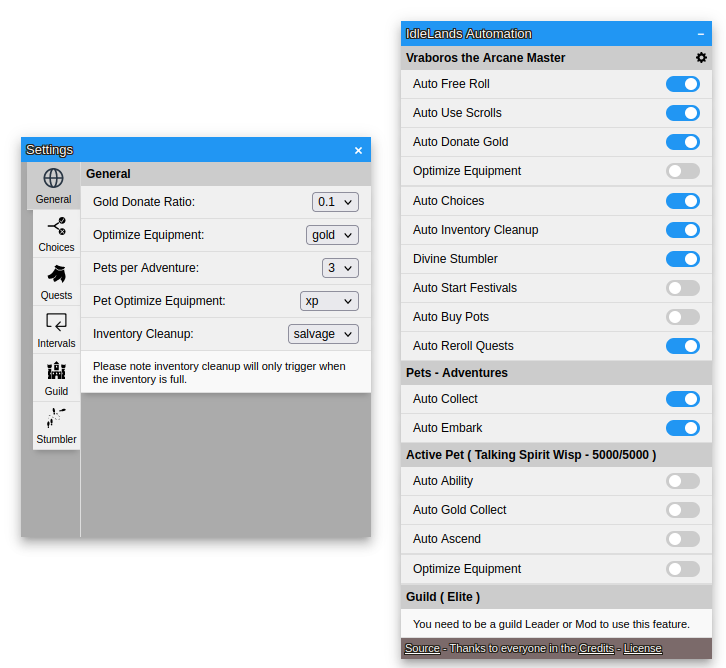Switch to the General tab label
Image resolution: width=726 pixels, height=668 pixels.
(54, 200)
